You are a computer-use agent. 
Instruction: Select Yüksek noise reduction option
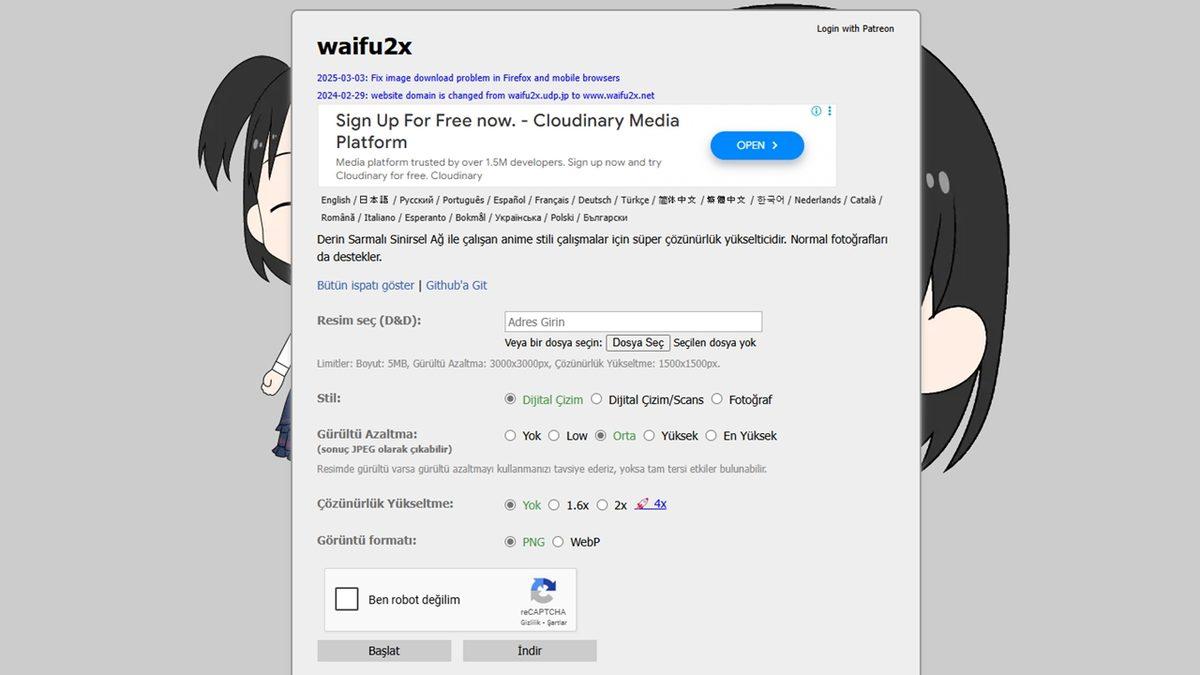click(x=649, y=435)
